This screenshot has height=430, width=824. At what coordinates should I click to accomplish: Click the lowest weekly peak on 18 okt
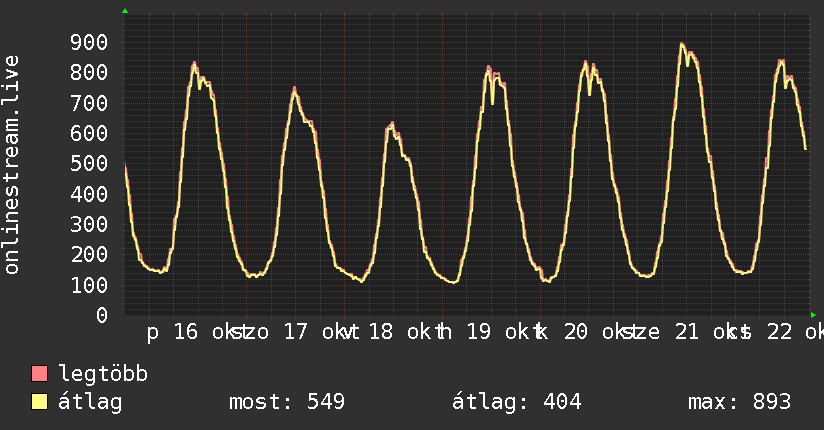(x=392, y=124)
